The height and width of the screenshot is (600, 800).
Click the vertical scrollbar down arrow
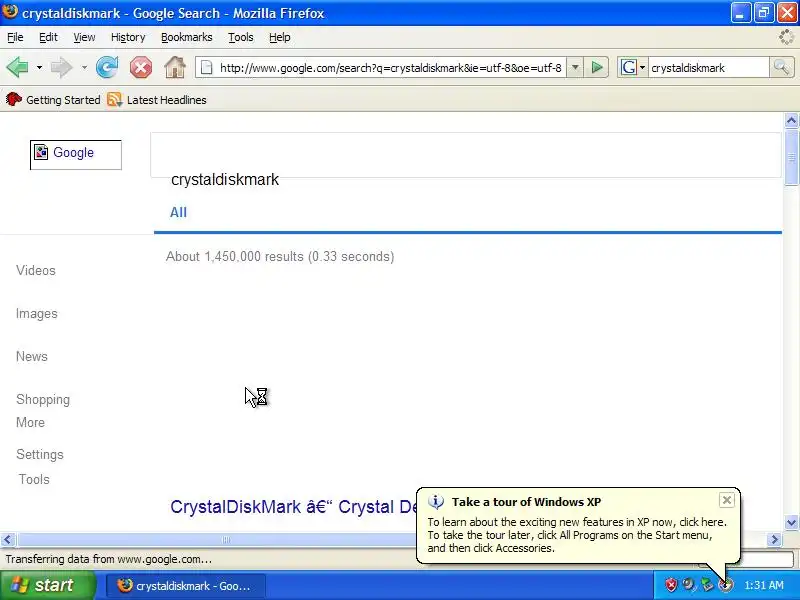[x=791, y=522]
